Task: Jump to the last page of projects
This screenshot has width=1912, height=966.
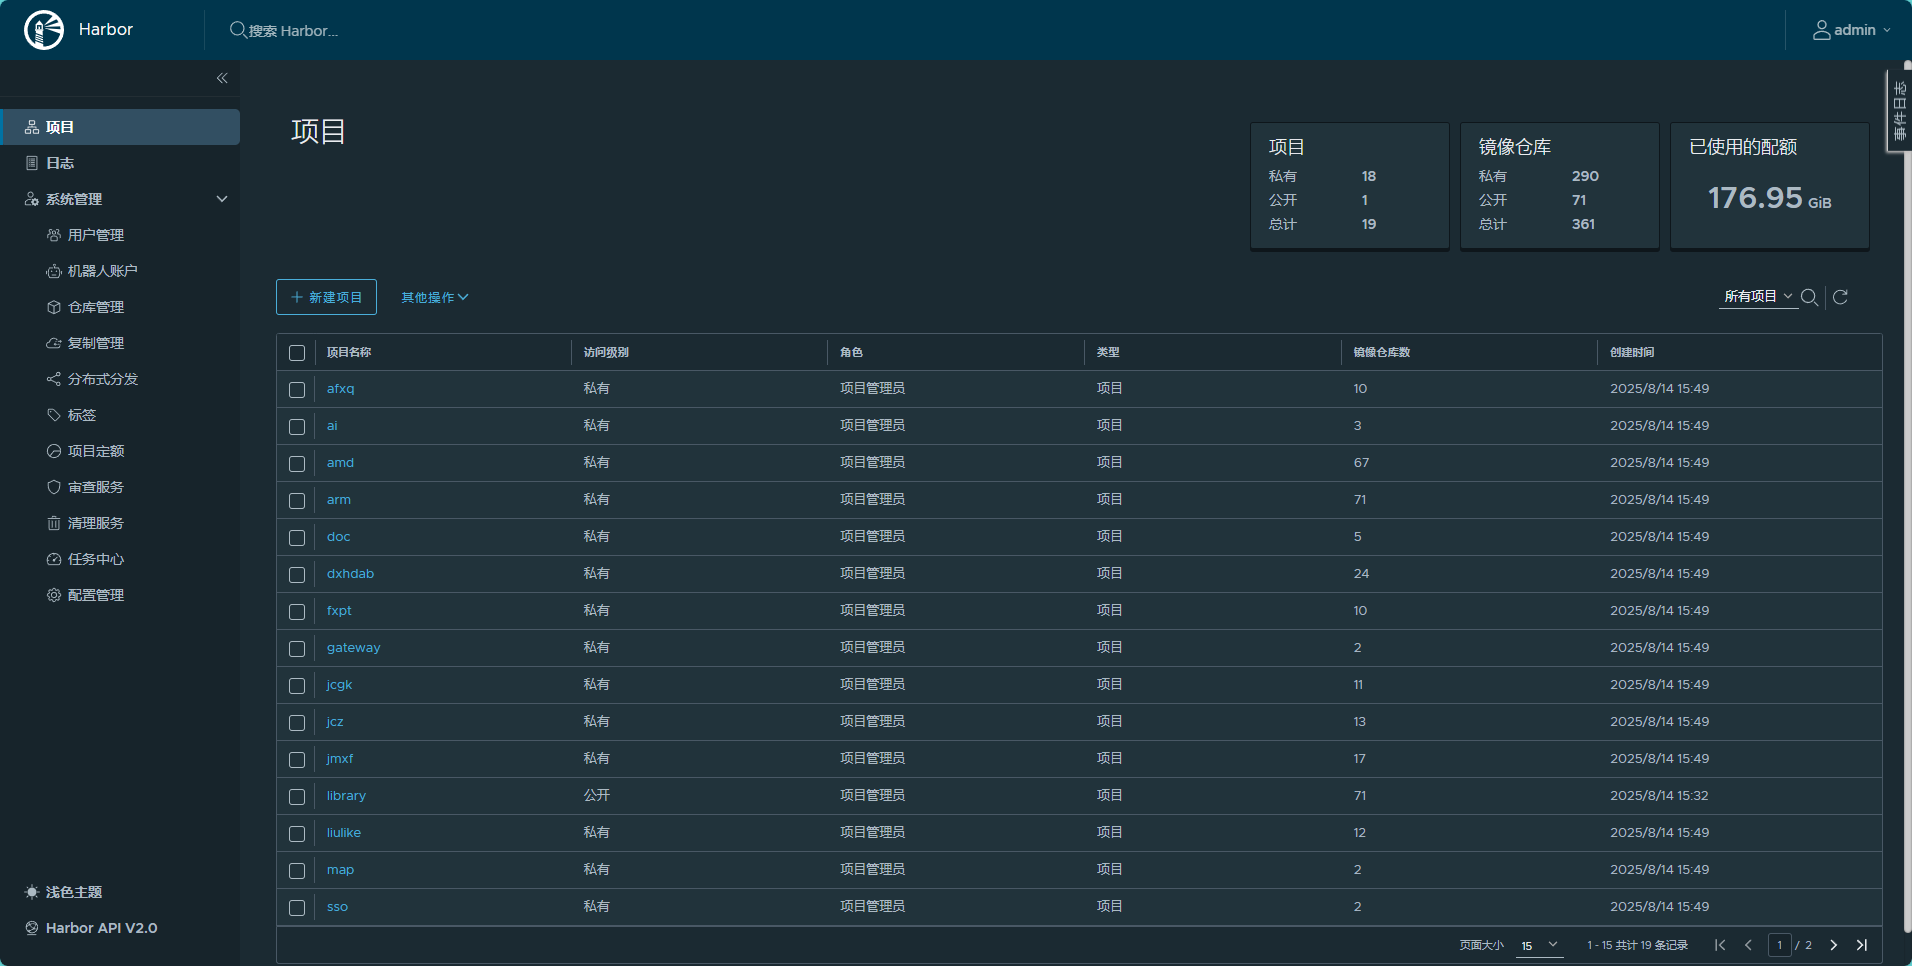Action: pos(1861,945)
